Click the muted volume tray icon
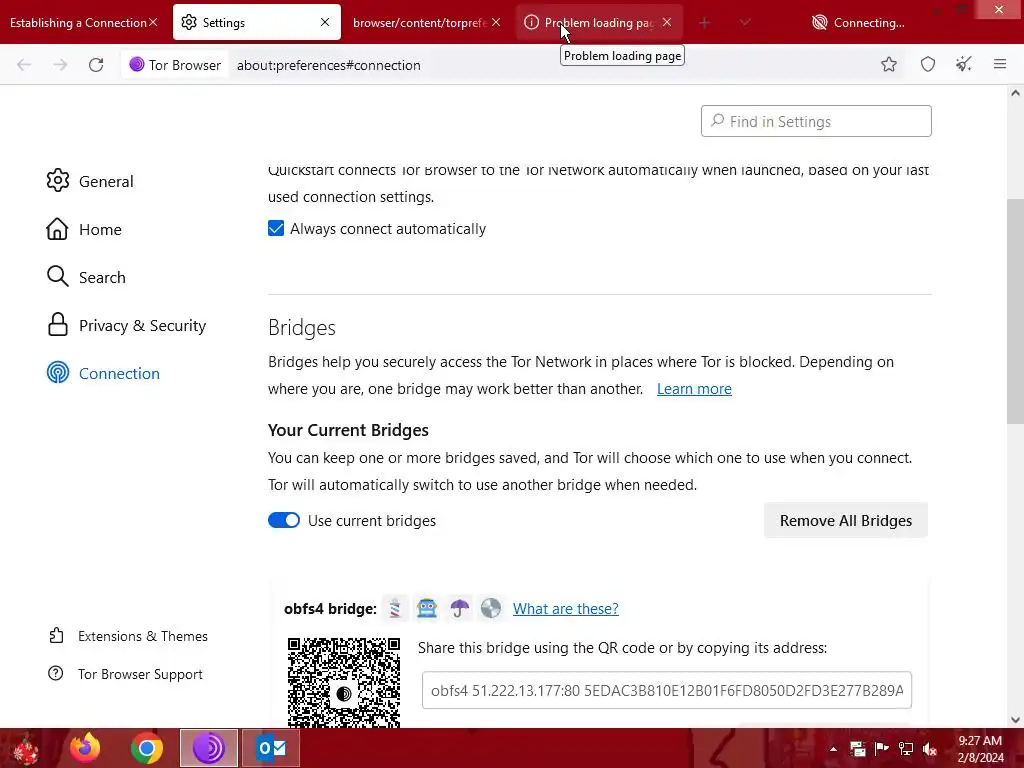Image resolution: width=1024 pixels, height=768 pixels. point(929,749)
